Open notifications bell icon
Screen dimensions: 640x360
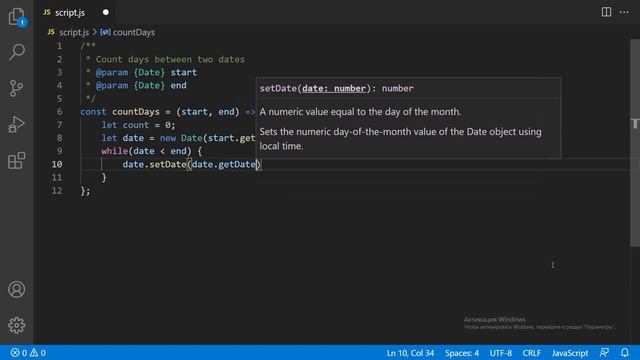pyautogui.click(x=624, y=353)
